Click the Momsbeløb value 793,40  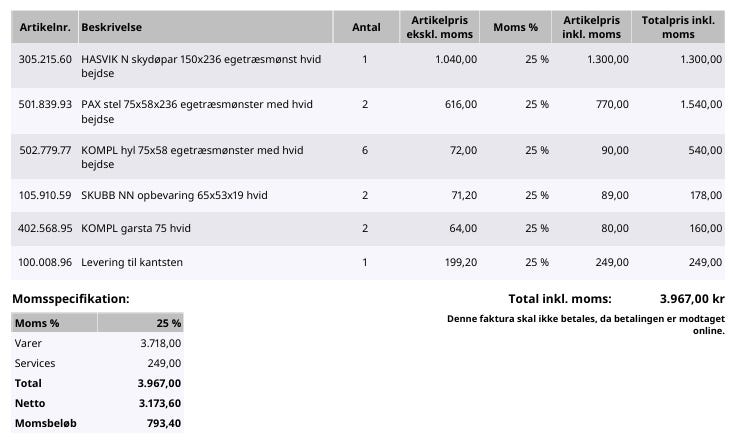(164, 423)
